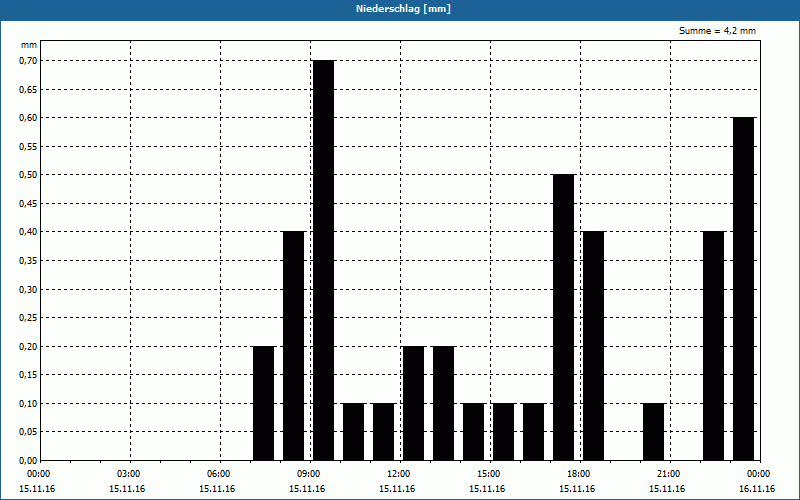The image size is (800, 500).
Task: Click the tallest bar reaching 0,70
Action: coord(323,260)
